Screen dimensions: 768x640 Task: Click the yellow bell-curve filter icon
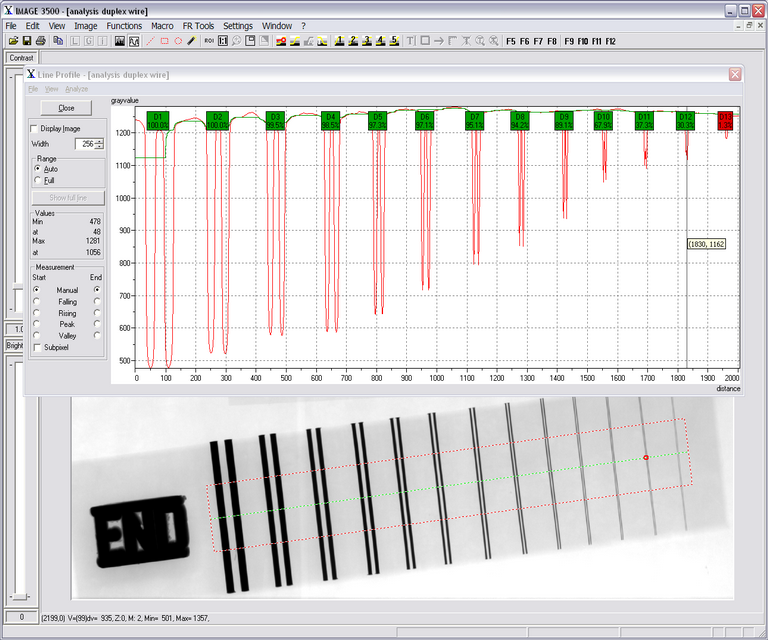(322, 41)
